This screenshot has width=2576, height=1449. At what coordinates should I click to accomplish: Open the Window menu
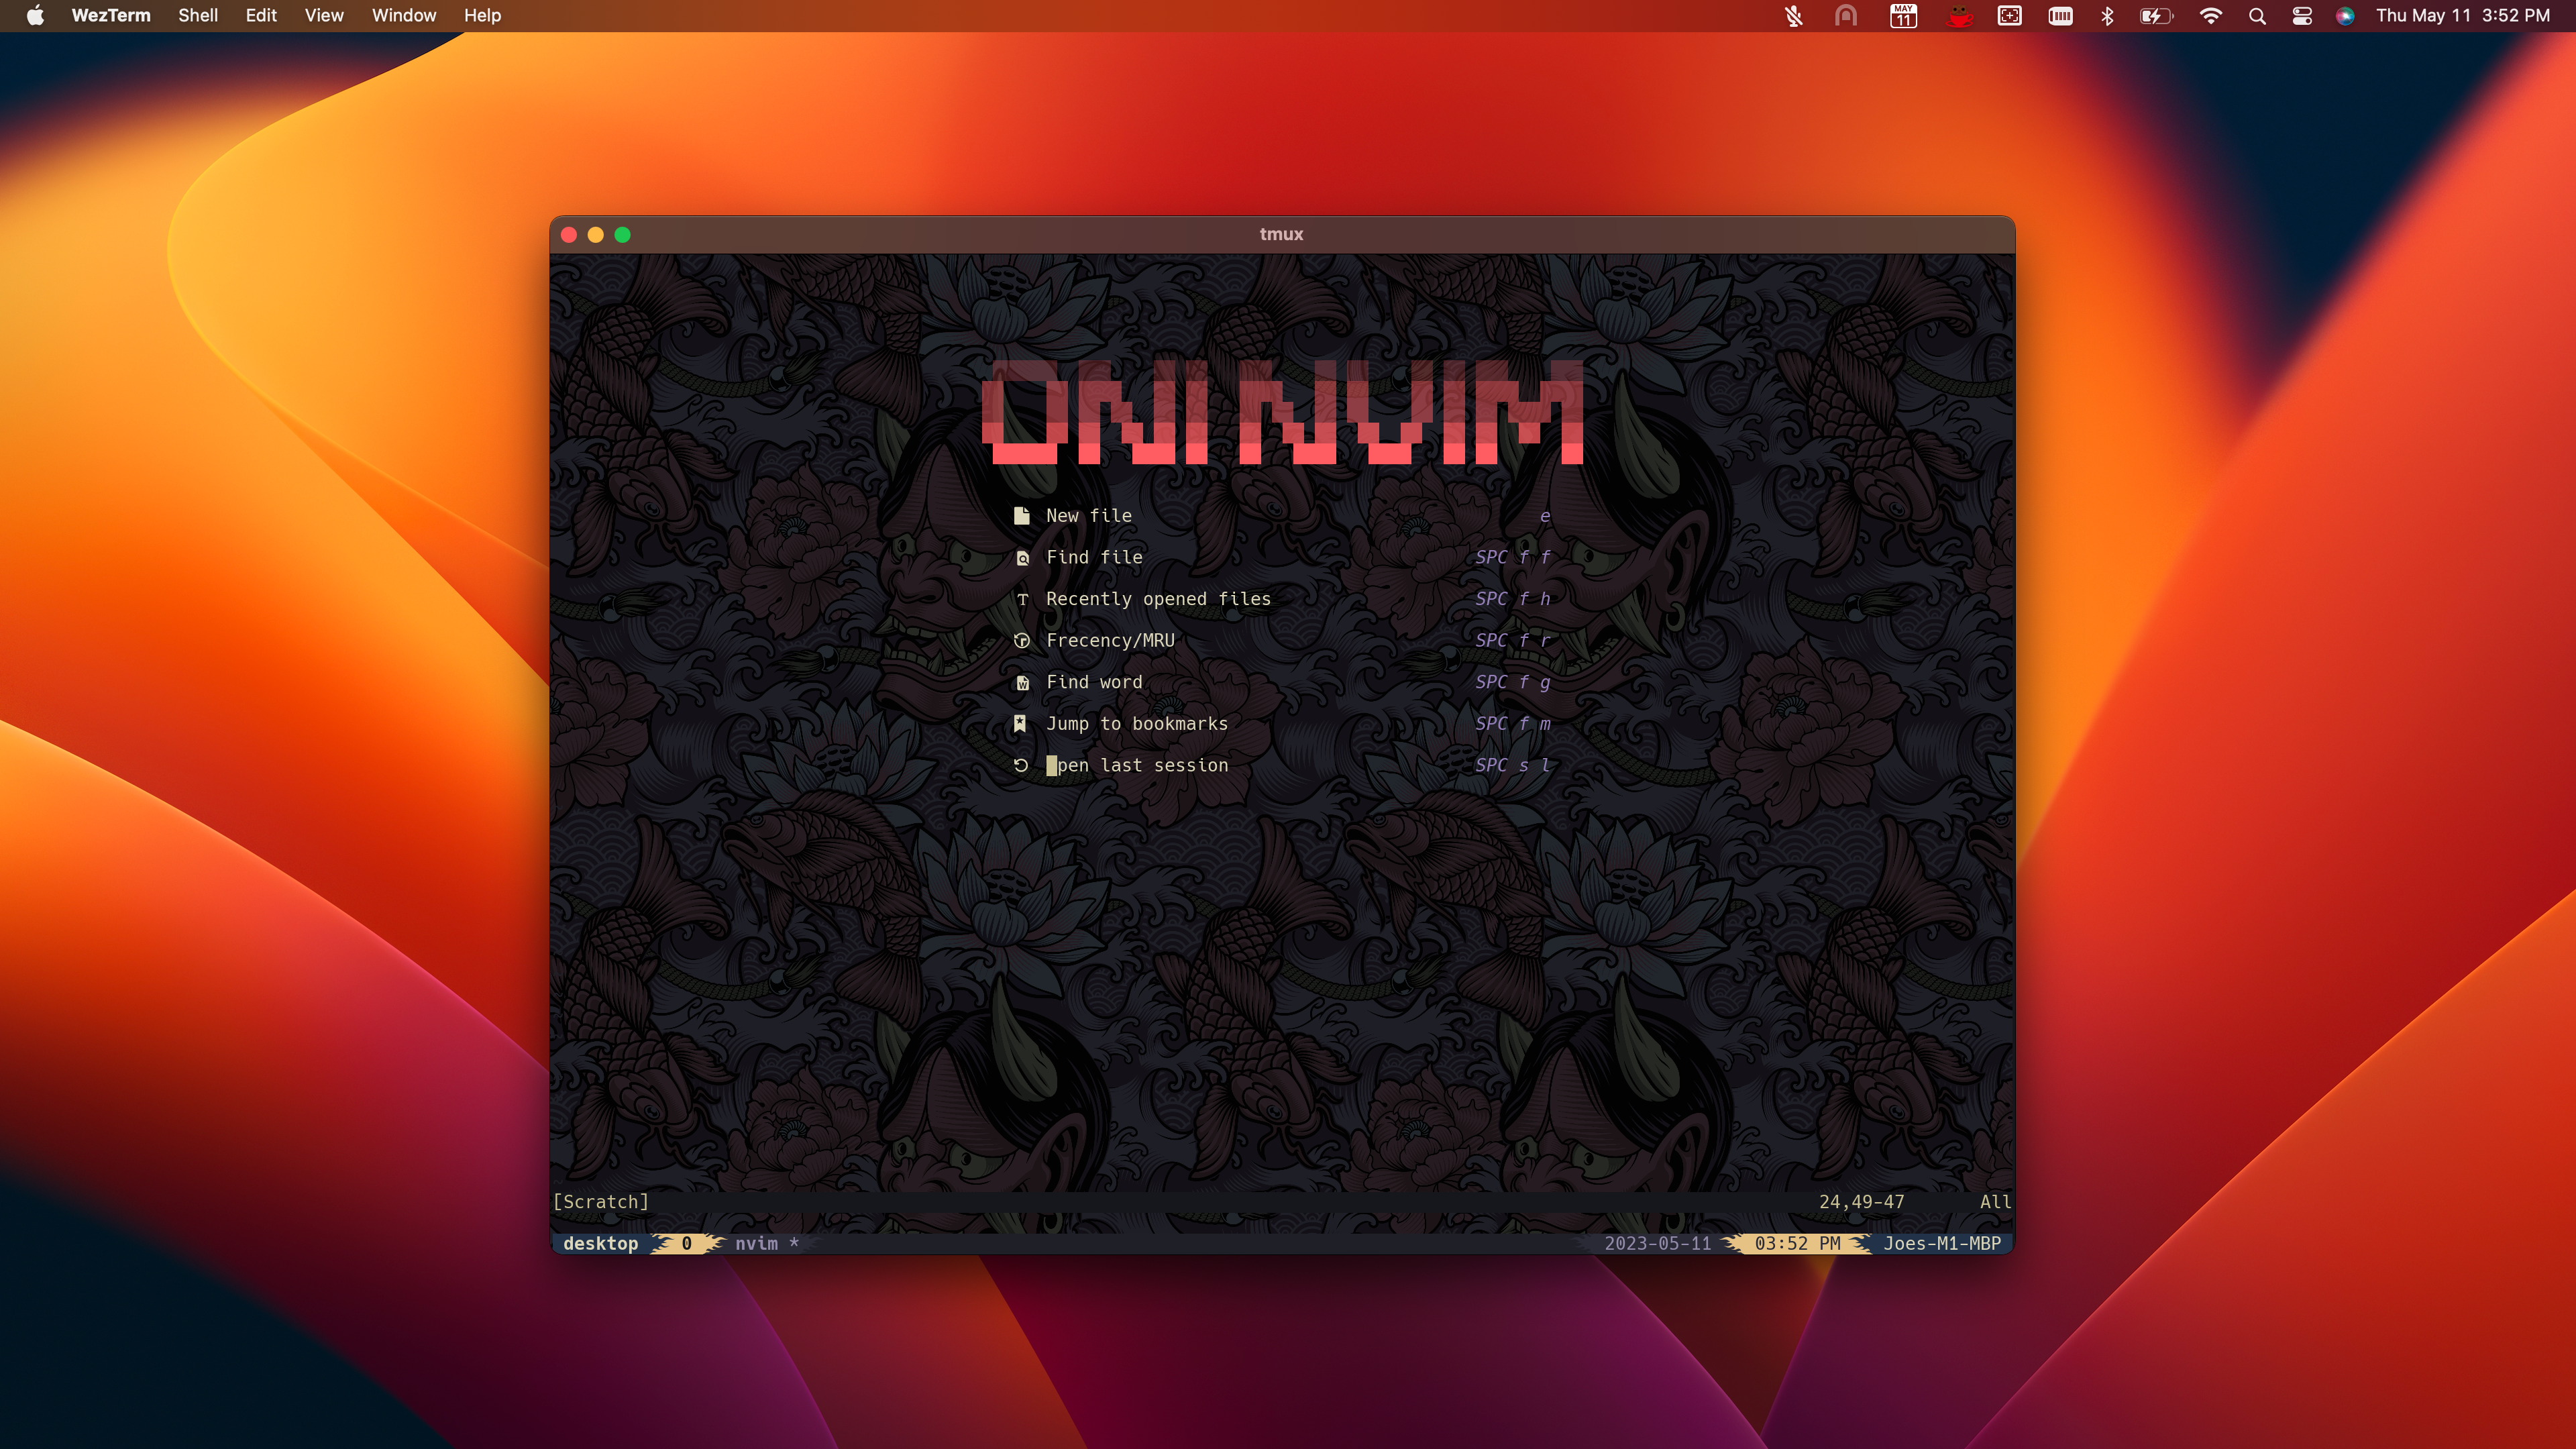403,16
